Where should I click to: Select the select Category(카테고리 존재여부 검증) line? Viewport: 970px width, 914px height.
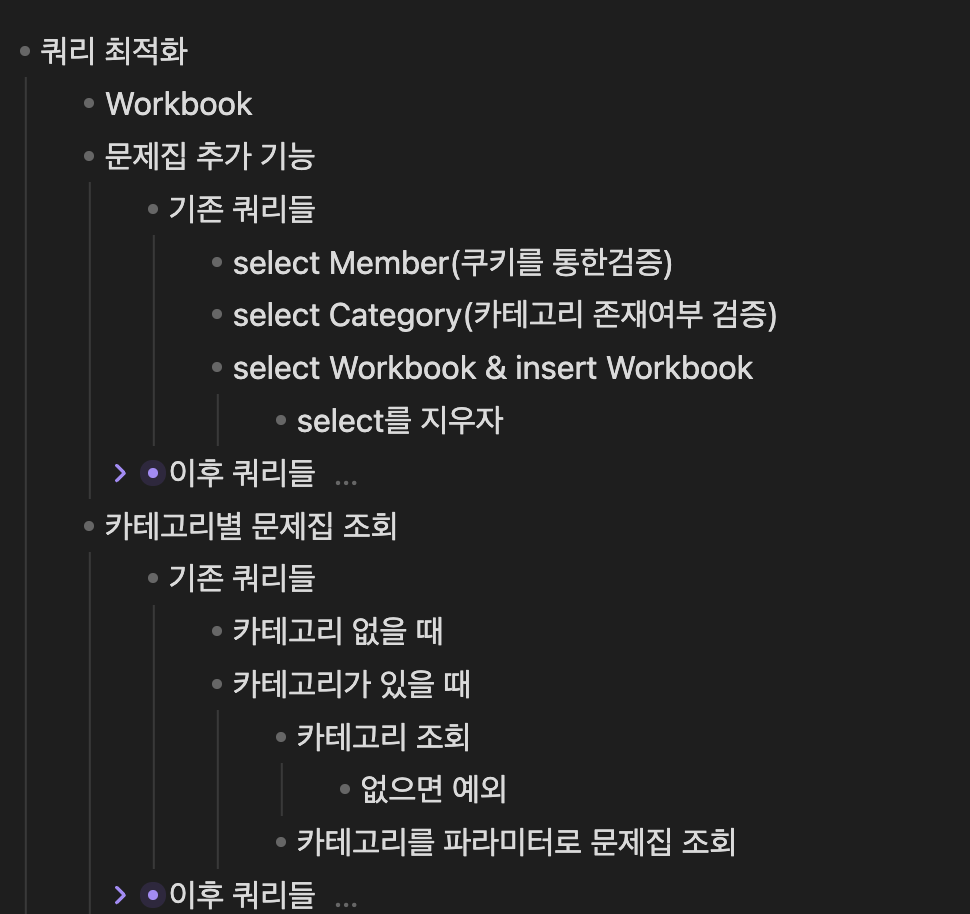[x=505, y=315]
